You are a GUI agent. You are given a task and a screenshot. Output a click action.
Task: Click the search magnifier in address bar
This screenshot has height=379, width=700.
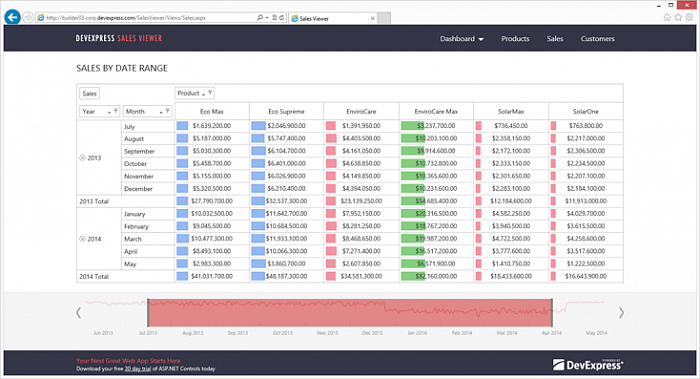click(x=260, y=17)
